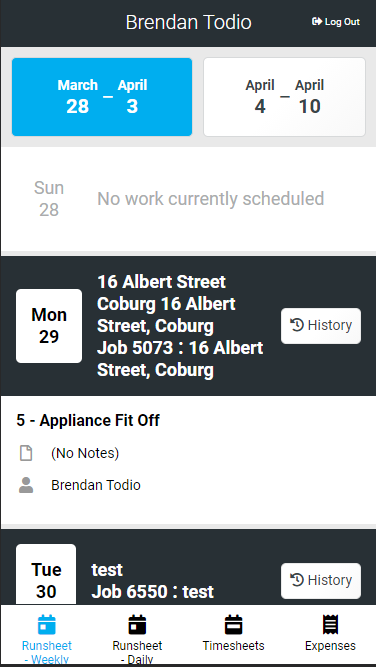Viewport: 376px width, 667px height.
Task: Select the Mon 29 date tile
Action: 49,326
